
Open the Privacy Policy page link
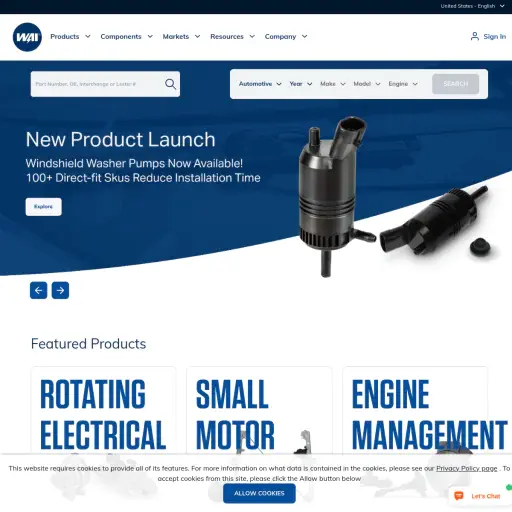[x=467, y=468]
